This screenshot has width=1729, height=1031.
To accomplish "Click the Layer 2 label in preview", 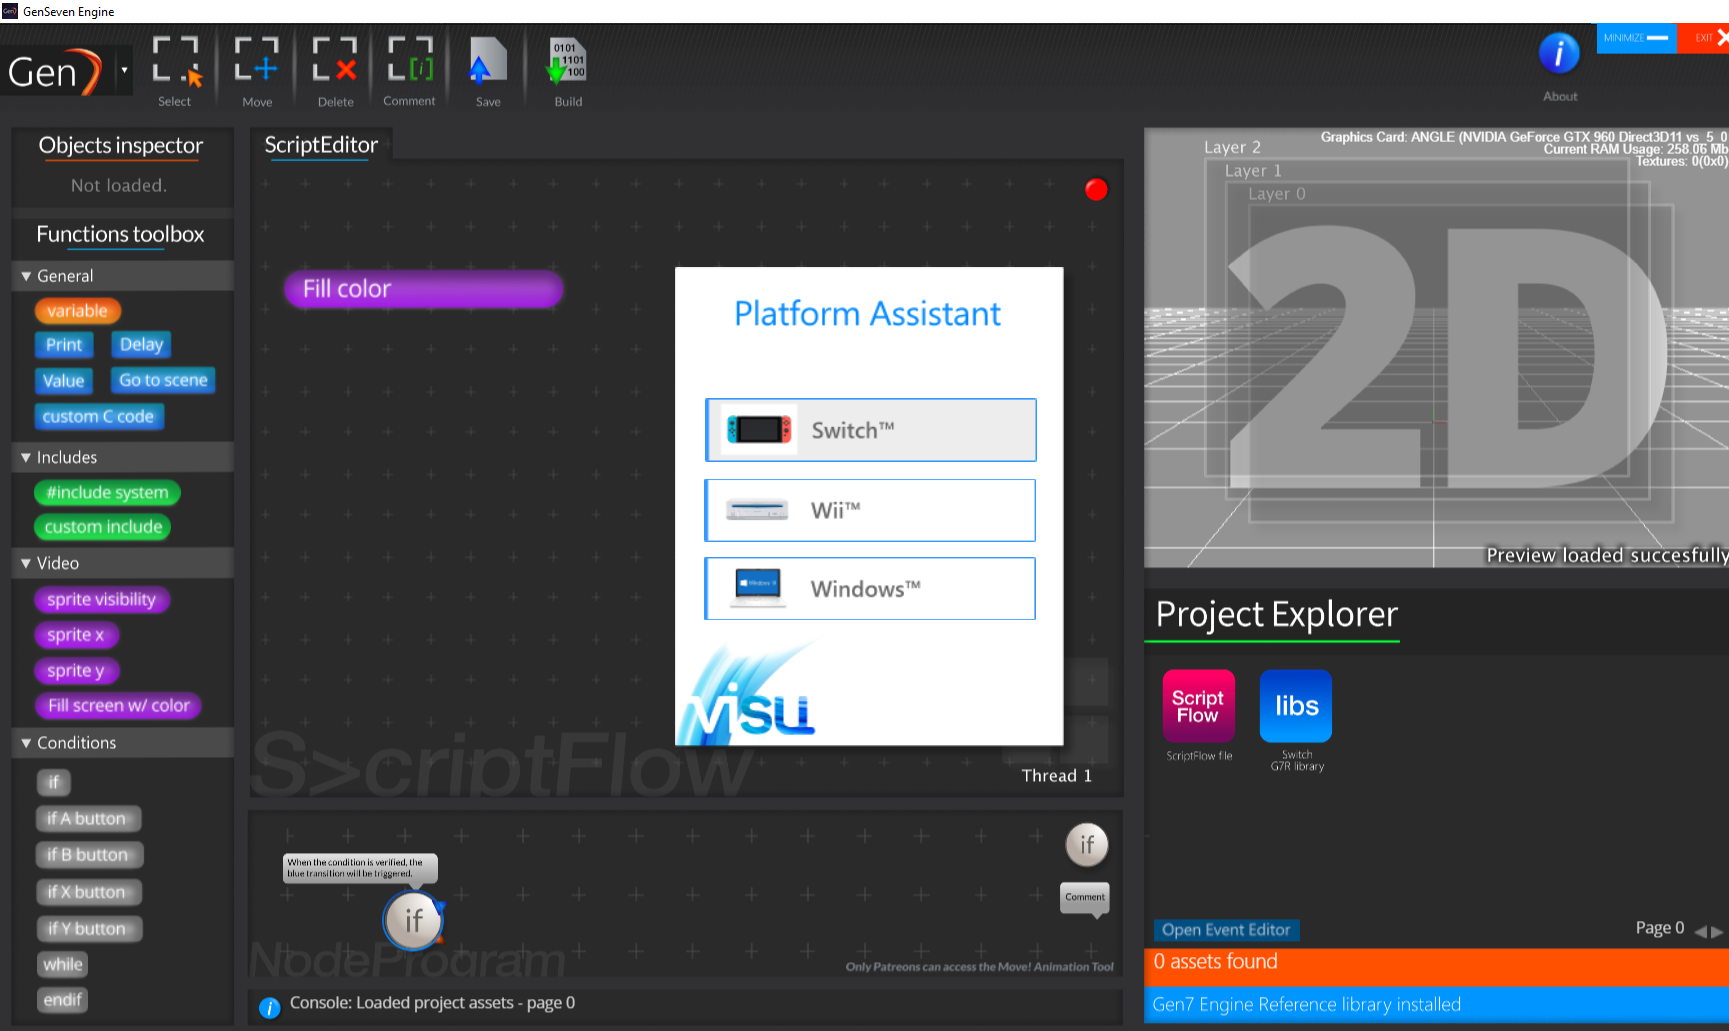I will 1232,147.
